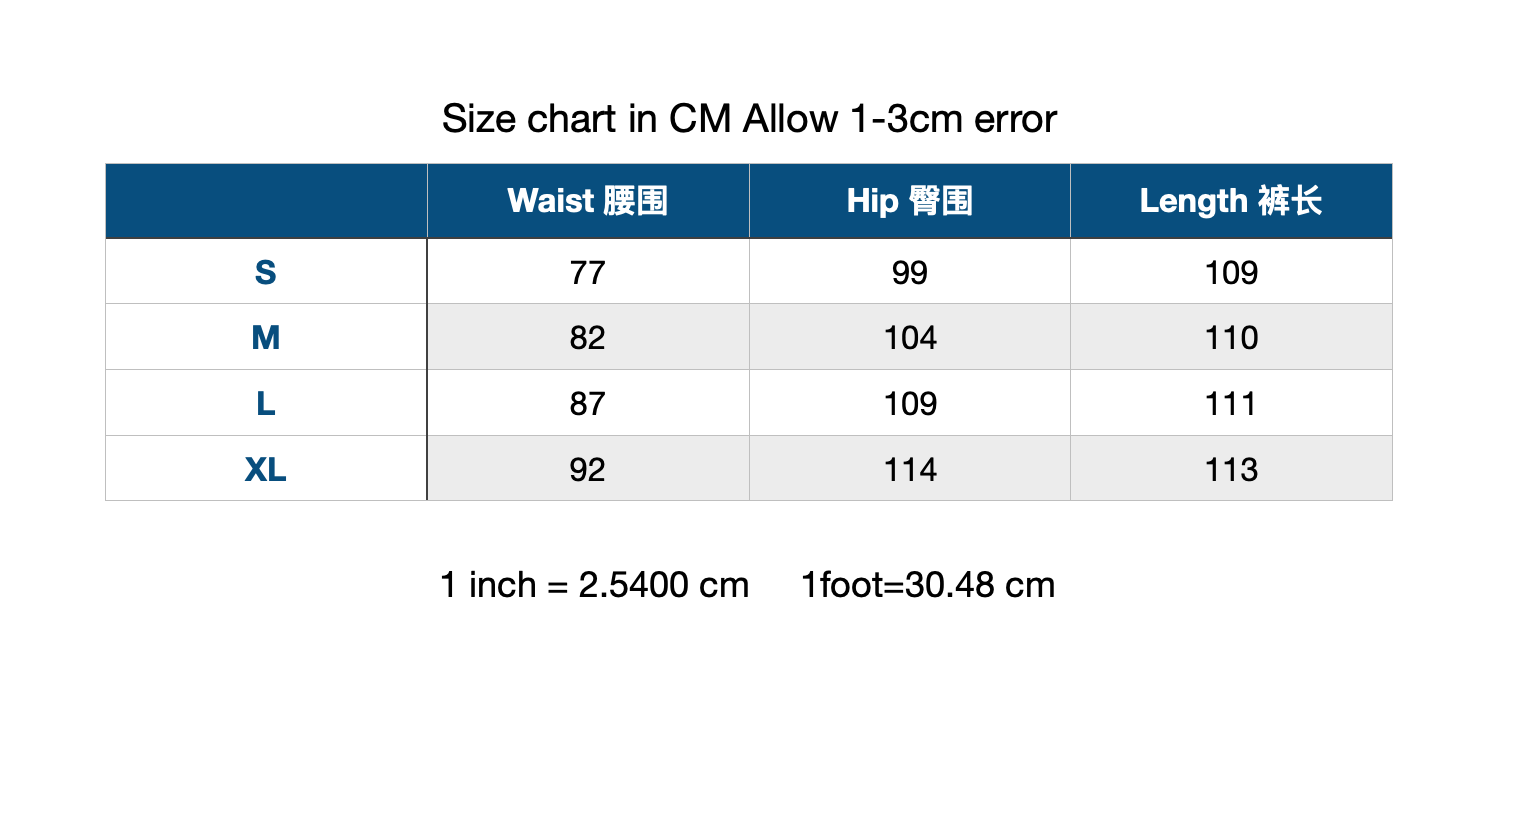
Task: Click hip value 99 for size S
Action: tap(909, 272)
